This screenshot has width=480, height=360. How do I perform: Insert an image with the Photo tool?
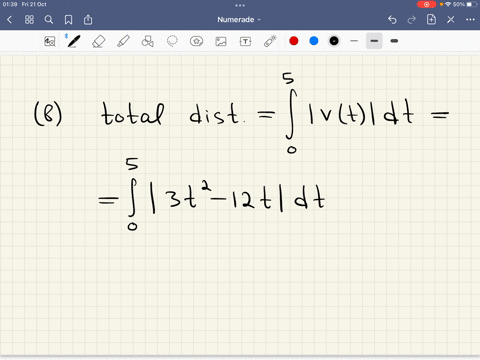pos(221,41)
